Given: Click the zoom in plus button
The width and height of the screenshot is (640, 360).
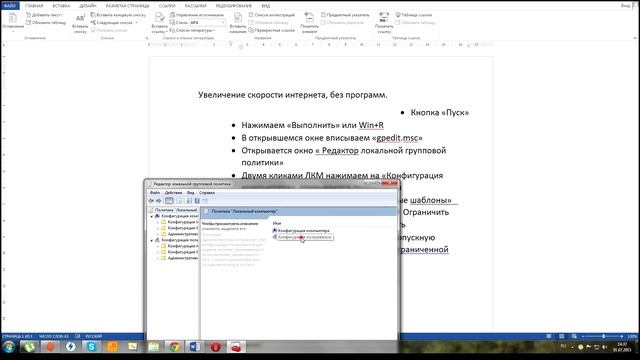Looking at the screenshot, I should point(622,336).
